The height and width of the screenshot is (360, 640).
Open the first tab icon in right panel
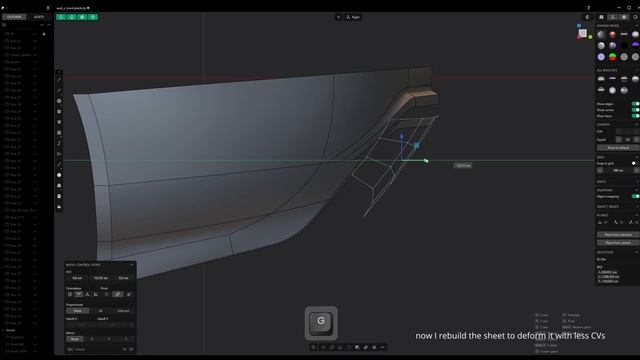pyautogui.click(x=601, y=17)
